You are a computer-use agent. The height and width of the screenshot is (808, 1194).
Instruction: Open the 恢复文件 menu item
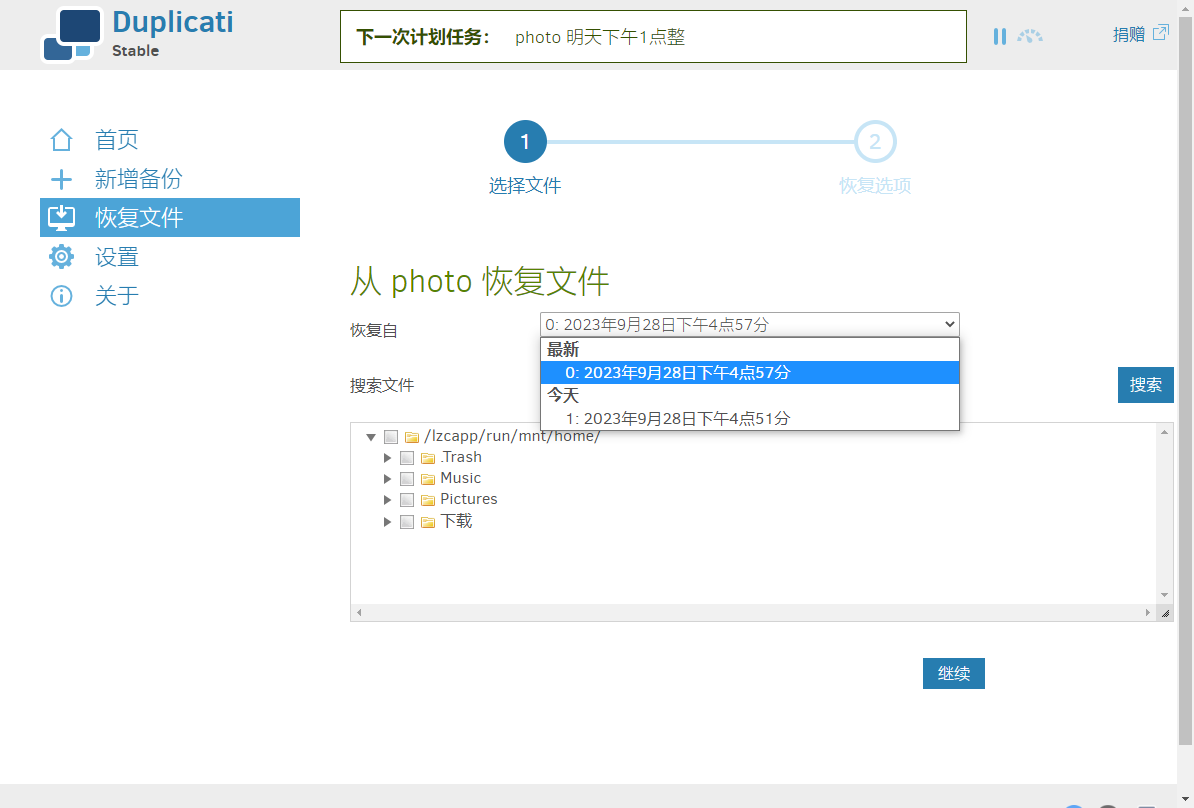(x=170, y=218)
